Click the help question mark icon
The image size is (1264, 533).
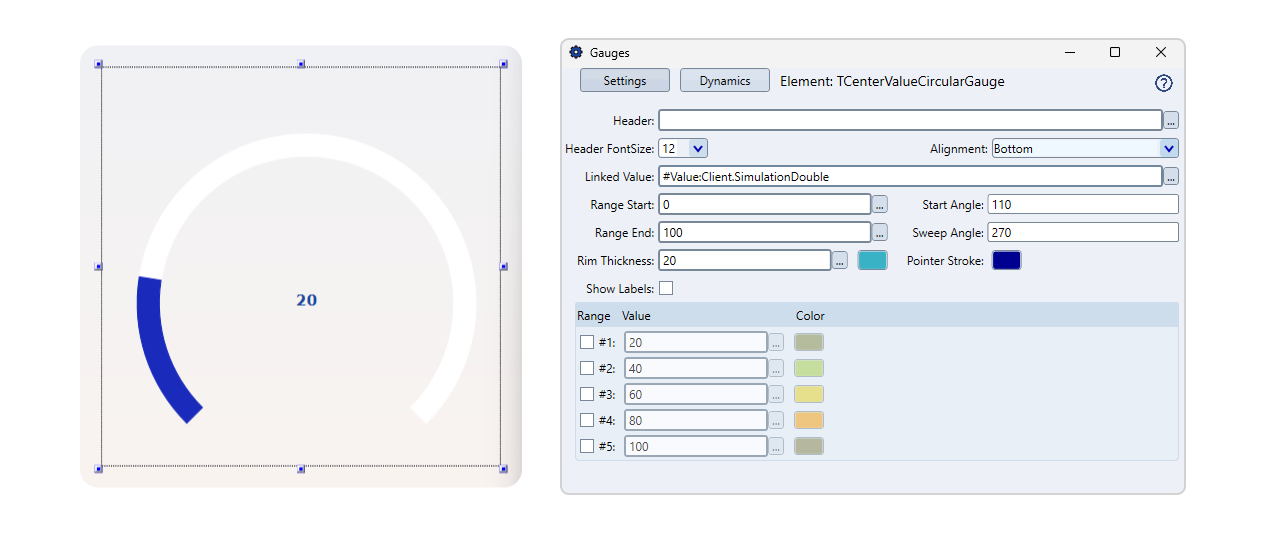click(1163, 84)
